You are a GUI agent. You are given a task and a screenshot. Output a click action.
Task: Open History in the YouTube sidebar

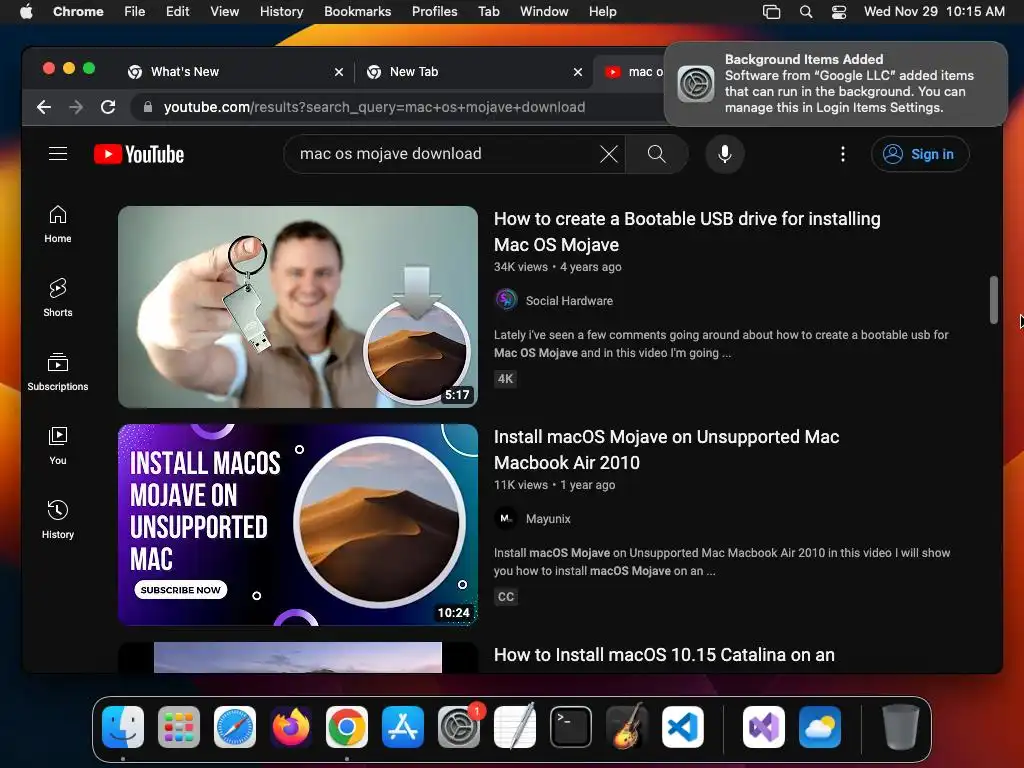(58, 520)
